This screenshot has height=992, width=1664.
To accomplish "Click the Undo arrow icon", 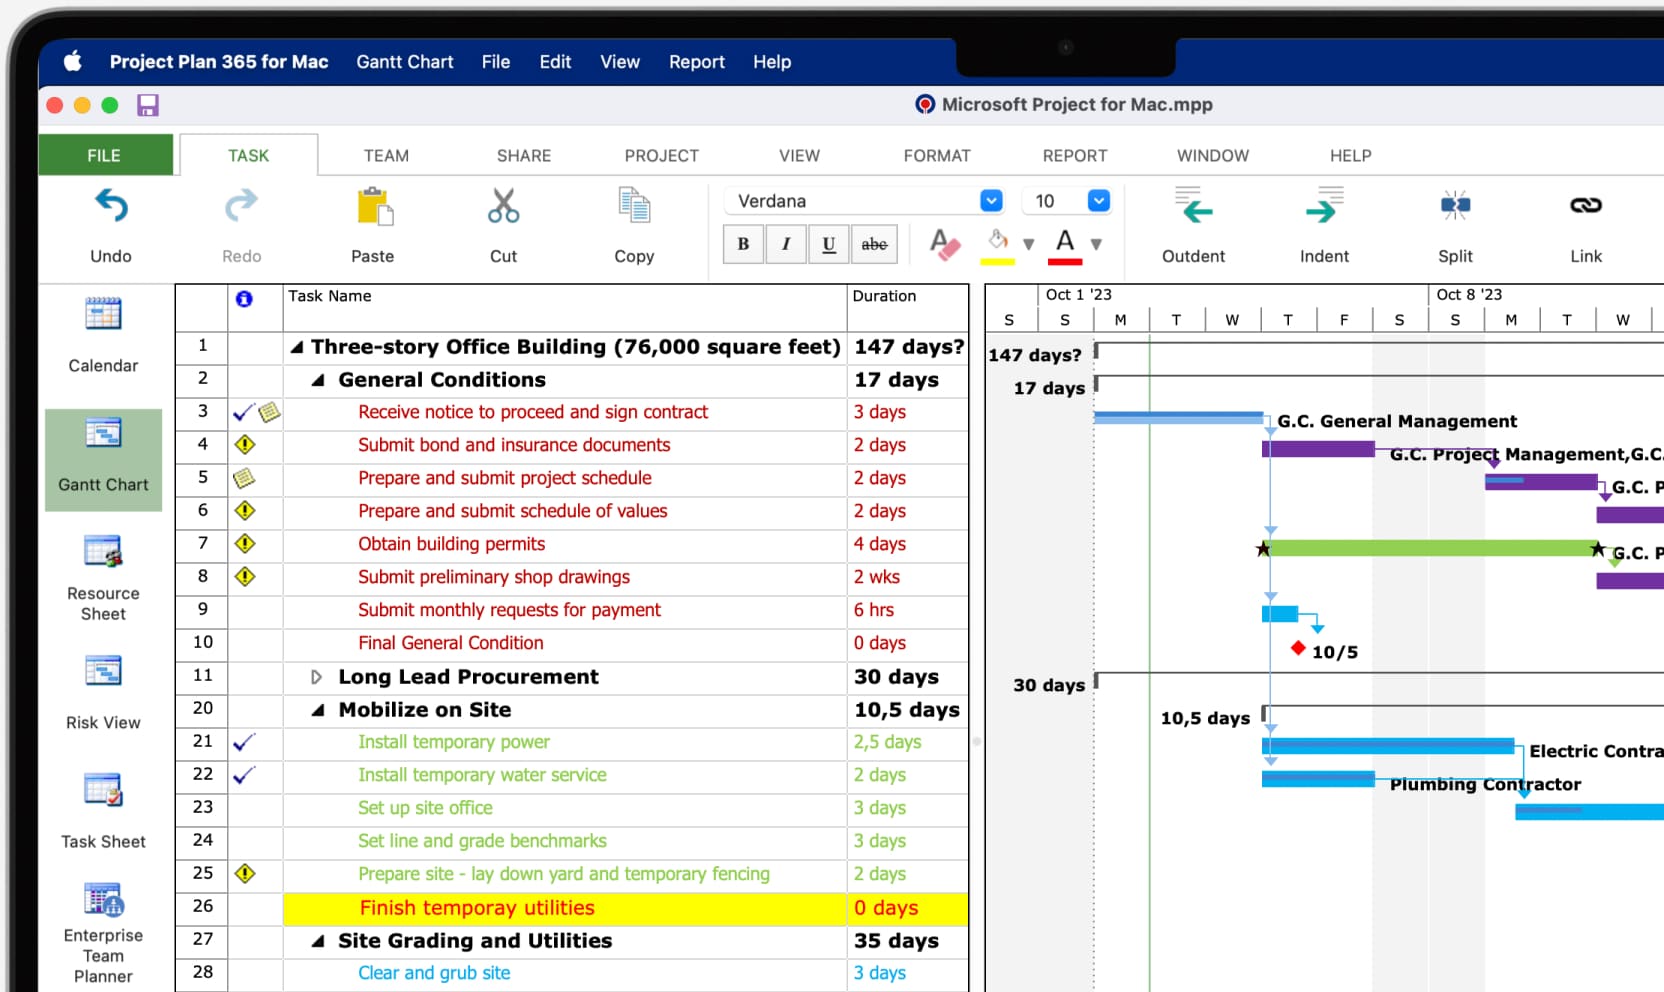I will pos(111,207).
